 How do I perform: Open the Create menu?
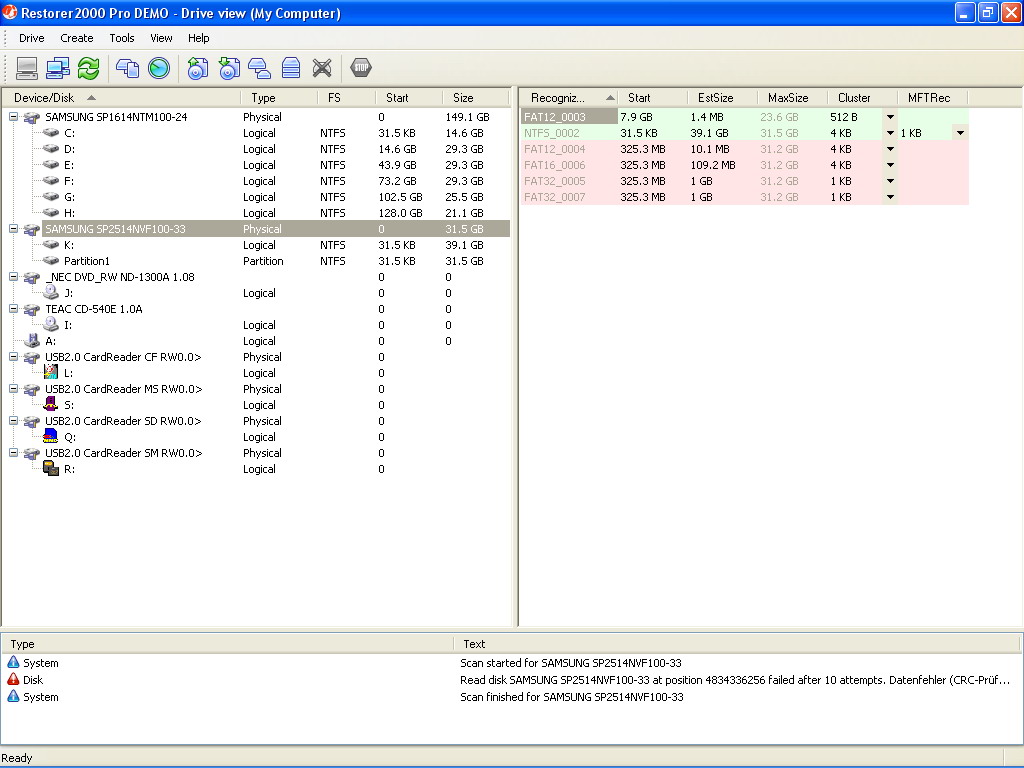click(76, 38)
